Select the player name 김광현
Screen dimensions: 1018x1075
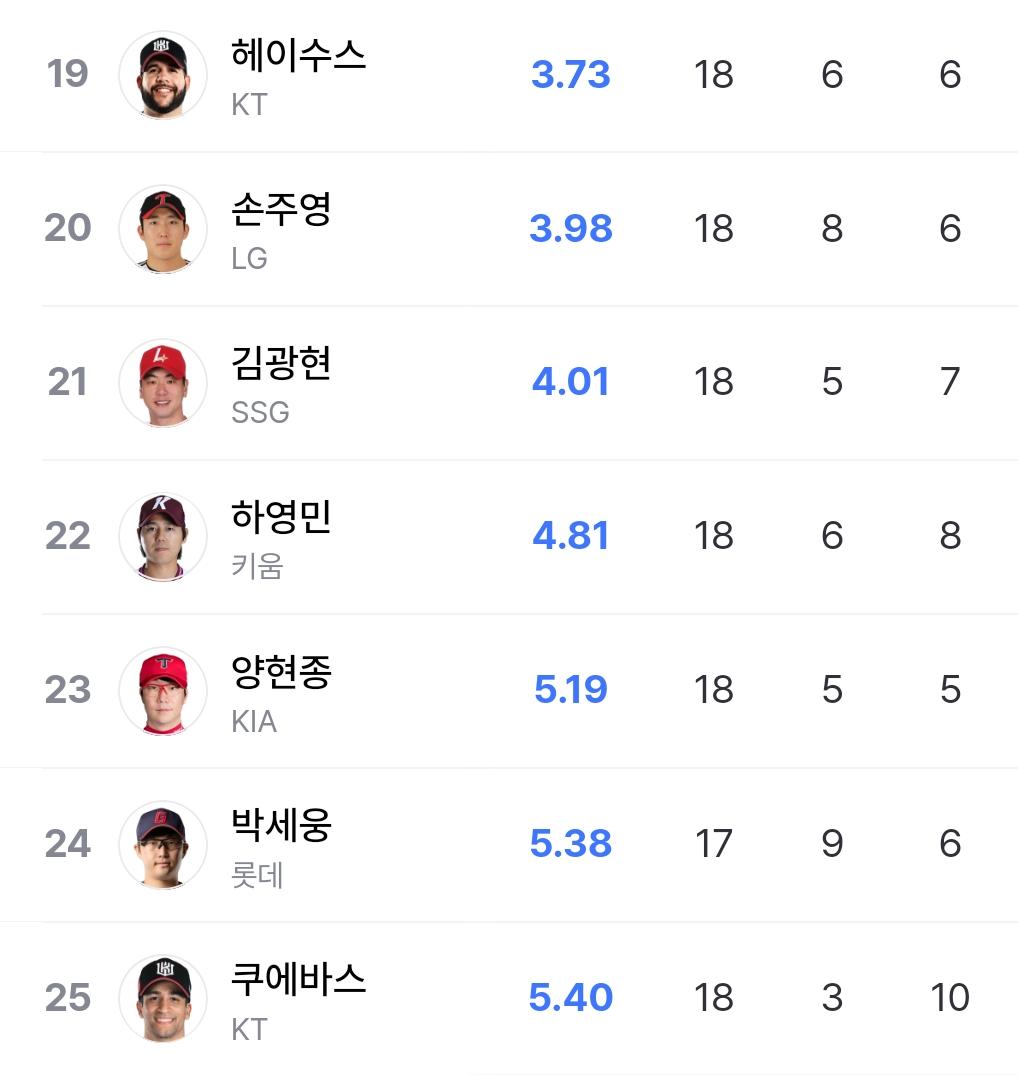(281, 363)
